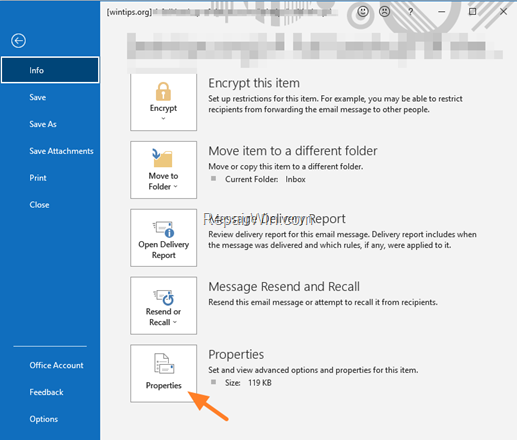Click the size value '119 KB'
Image resolution: width=517 pixels, height=440 pixels.
point(260,383)
